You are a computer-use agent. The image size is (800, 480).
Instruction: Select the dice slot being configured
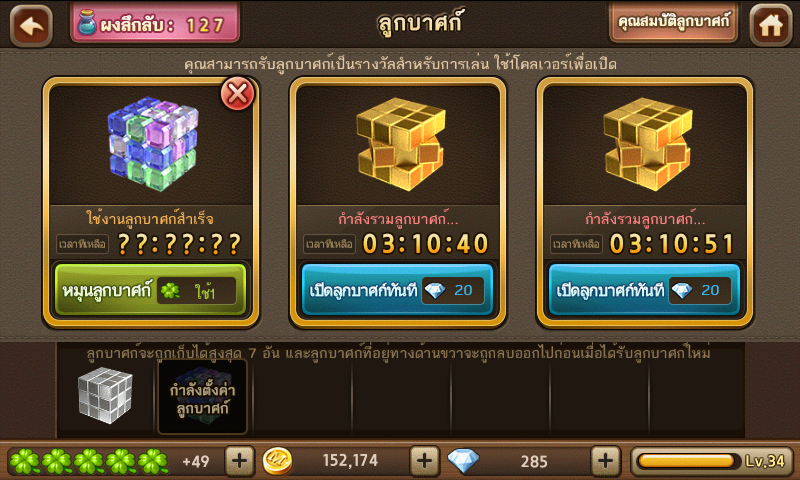[203, 397]
